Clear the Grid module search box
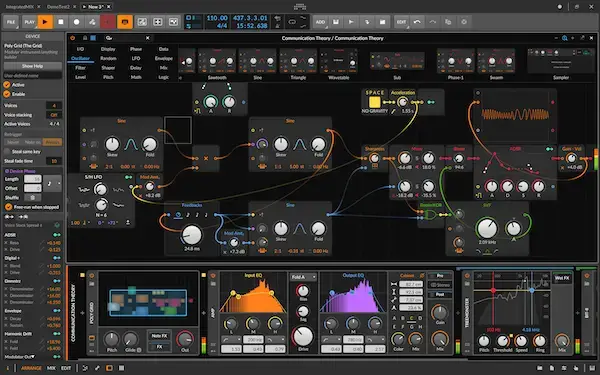This screenshot has width=600, height=375. pos(148,38)
